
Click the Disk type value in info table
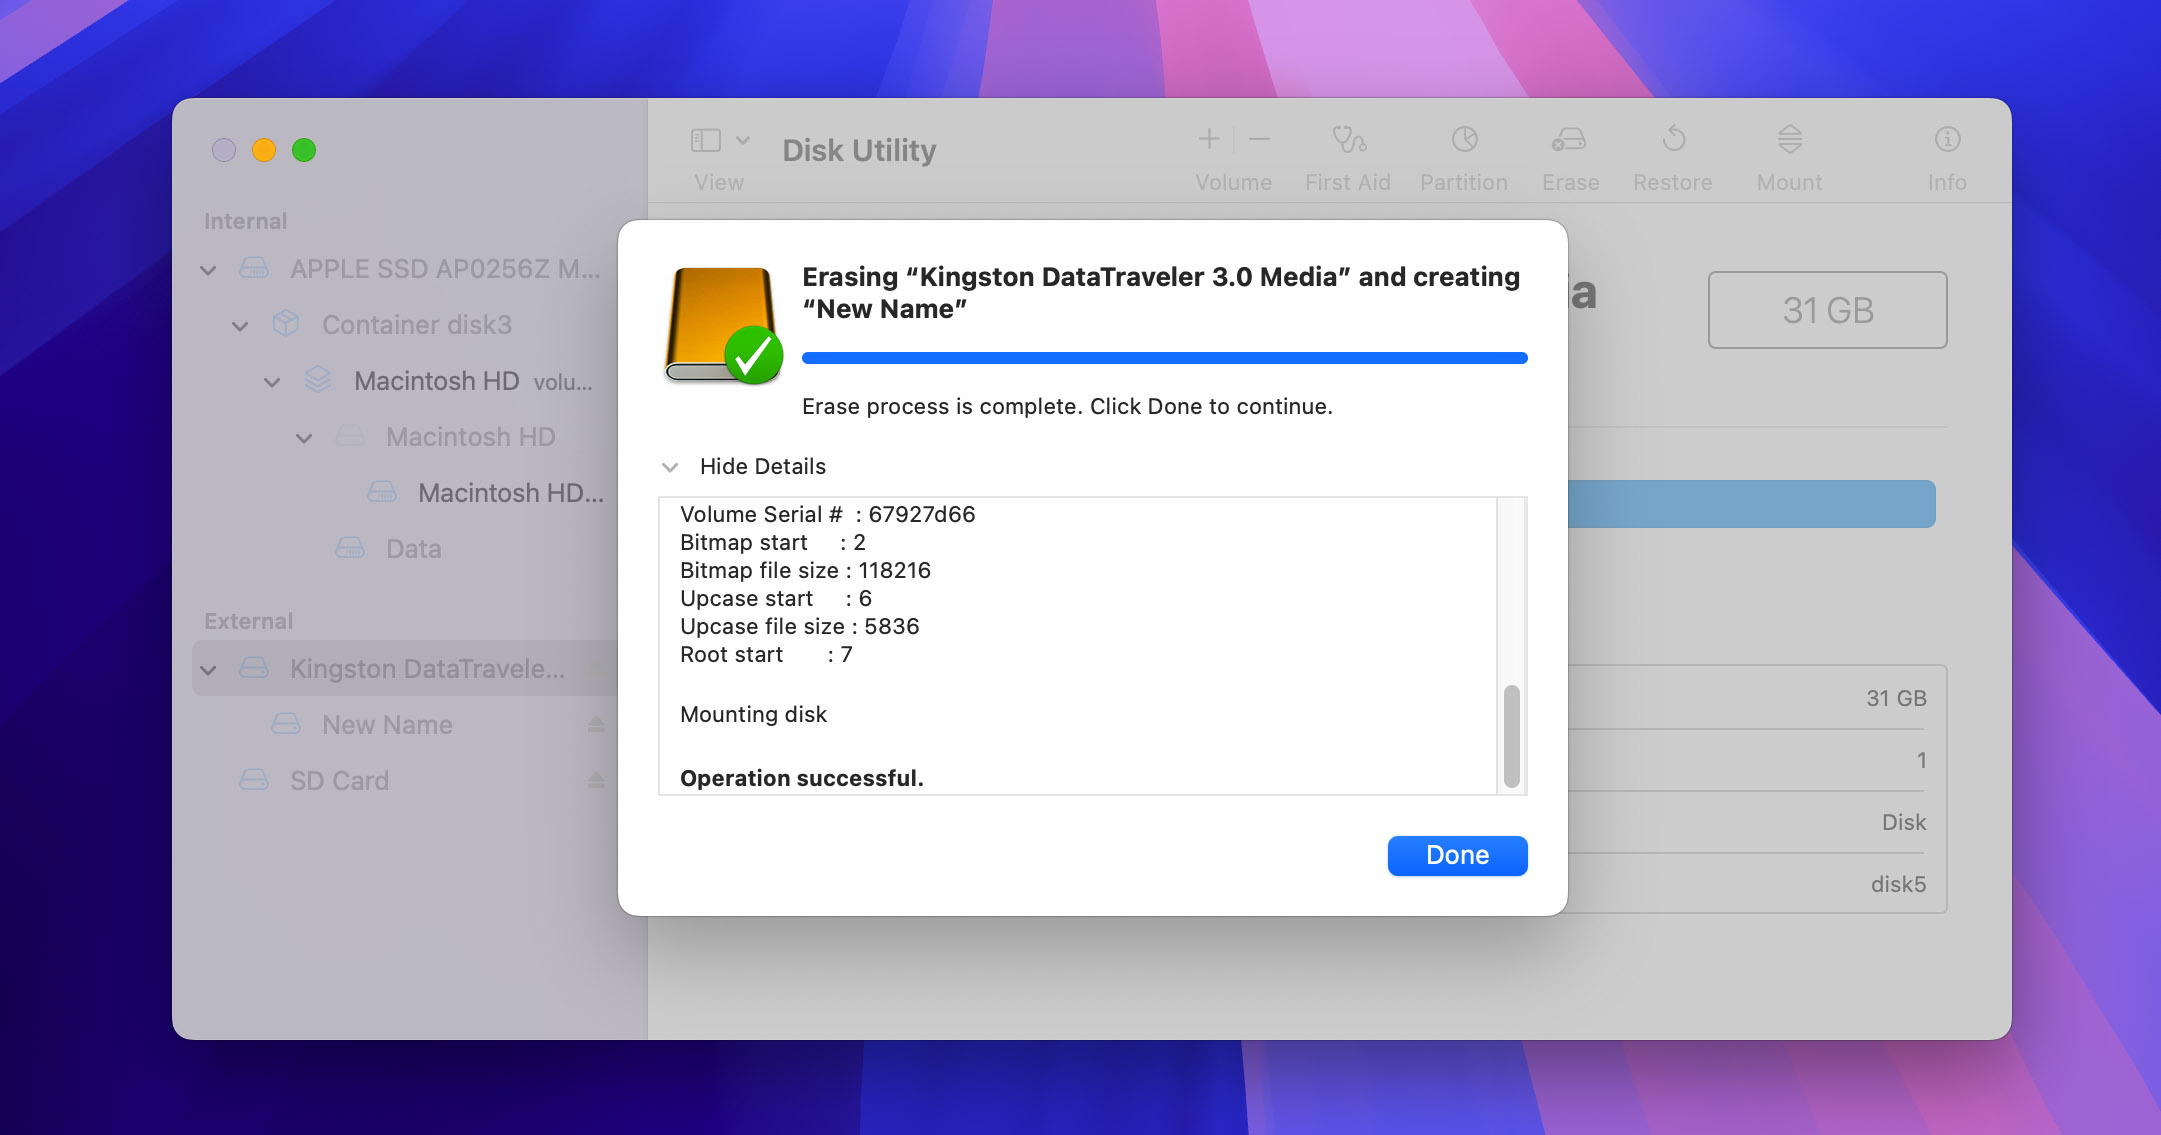[1904, 822]
